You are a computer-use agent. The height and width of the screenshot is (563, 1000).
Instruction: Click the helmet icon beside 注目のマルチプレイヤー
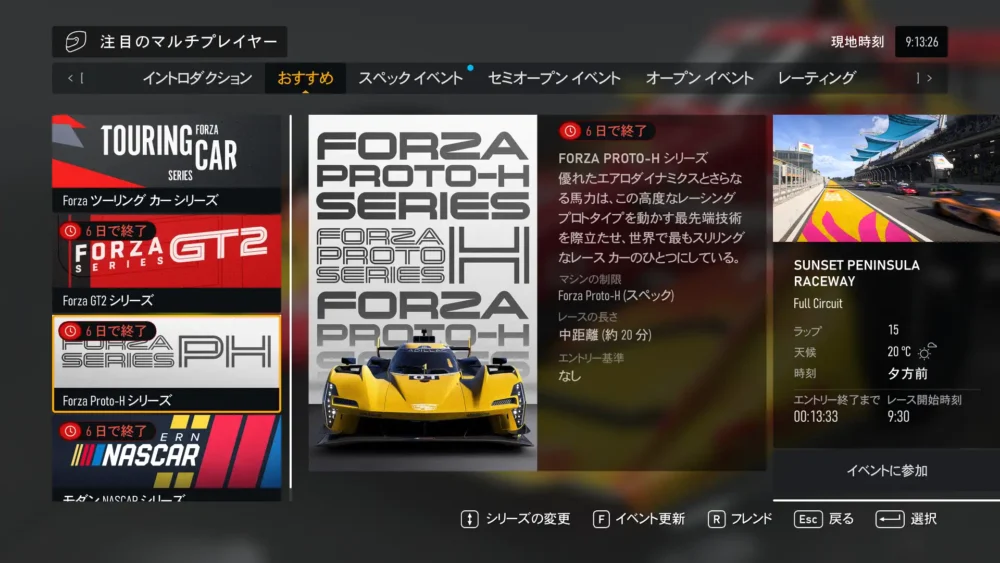click(x=76, y=41)
